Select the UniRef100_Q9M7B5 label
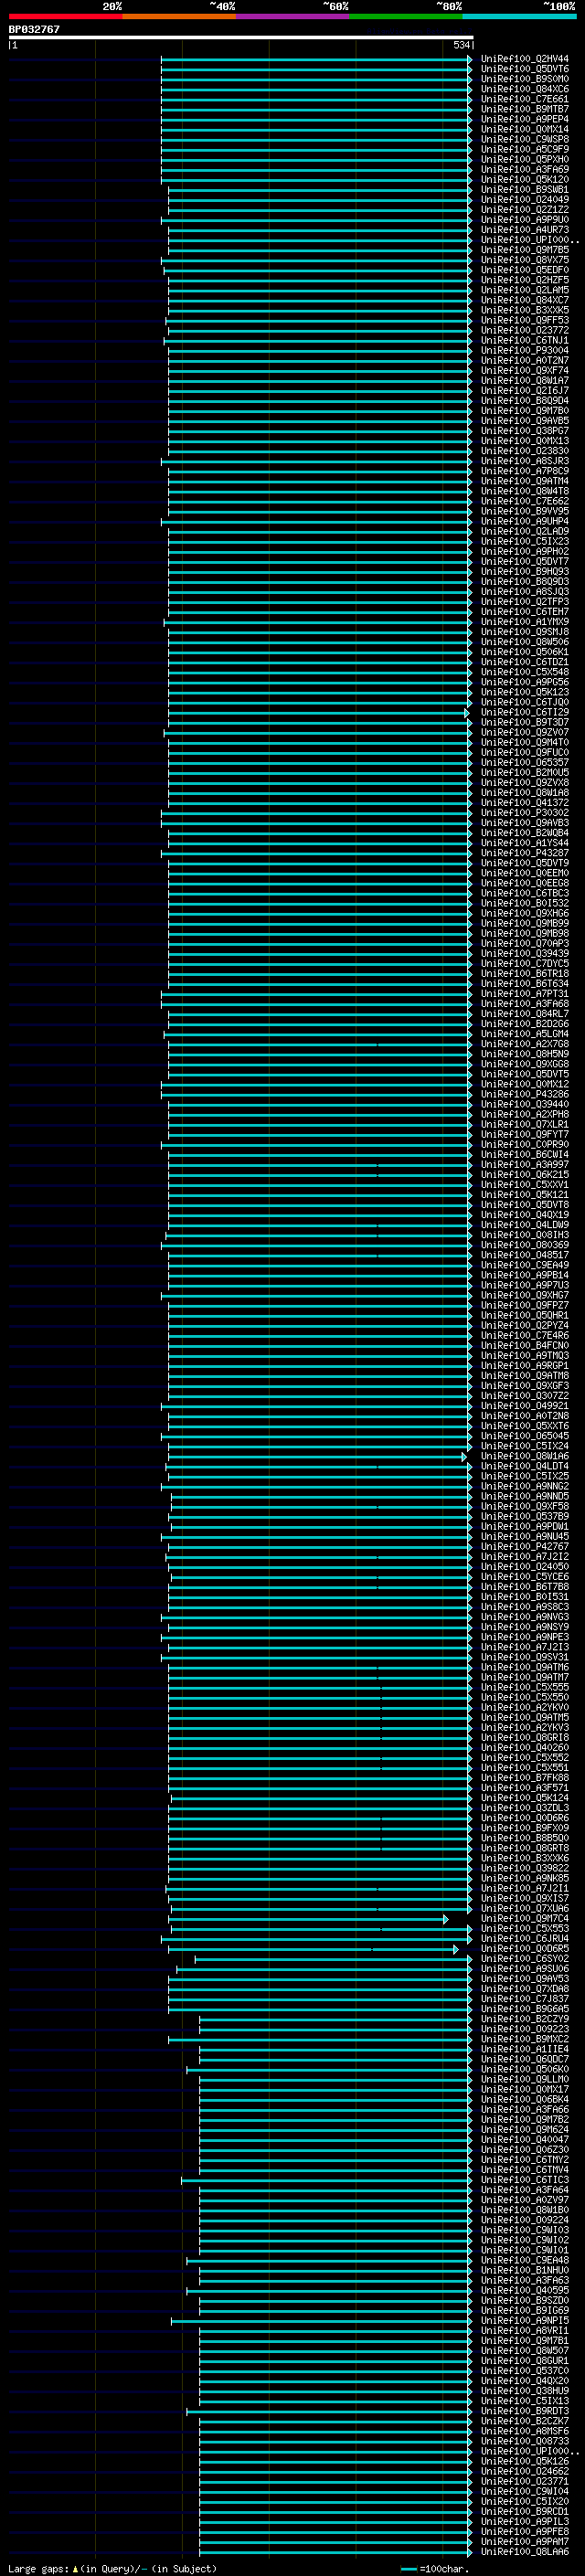The width and height of the screenshot is (585, 2576). coord(525,250)
